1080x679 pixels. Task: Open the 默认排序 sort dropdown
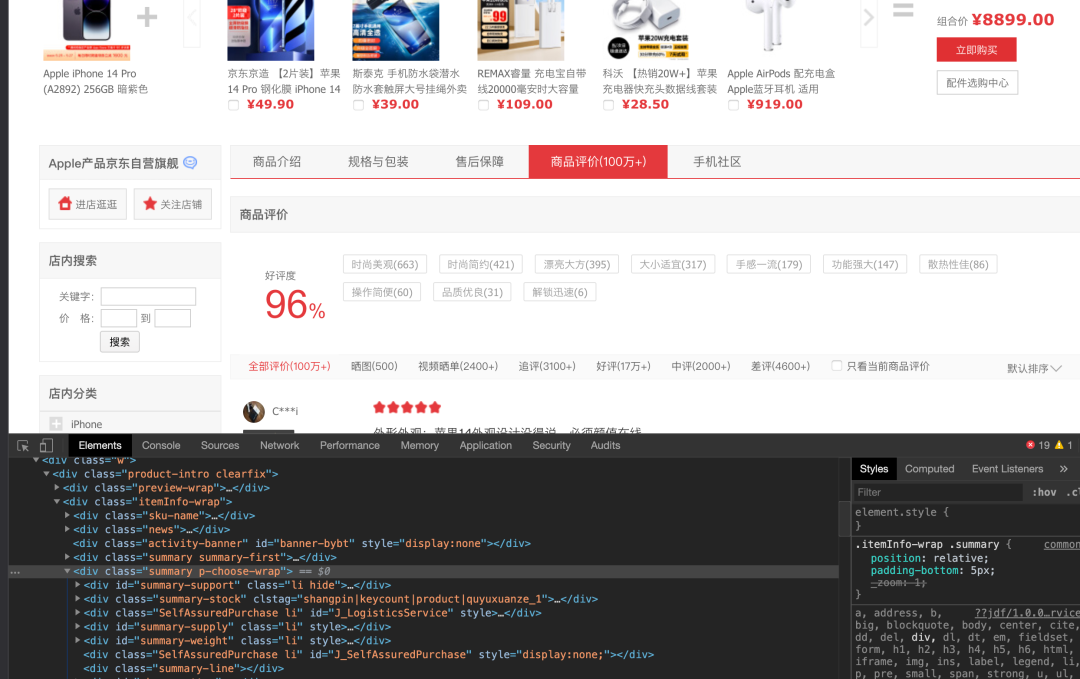pyautogui.click(x=1034, y=368)
